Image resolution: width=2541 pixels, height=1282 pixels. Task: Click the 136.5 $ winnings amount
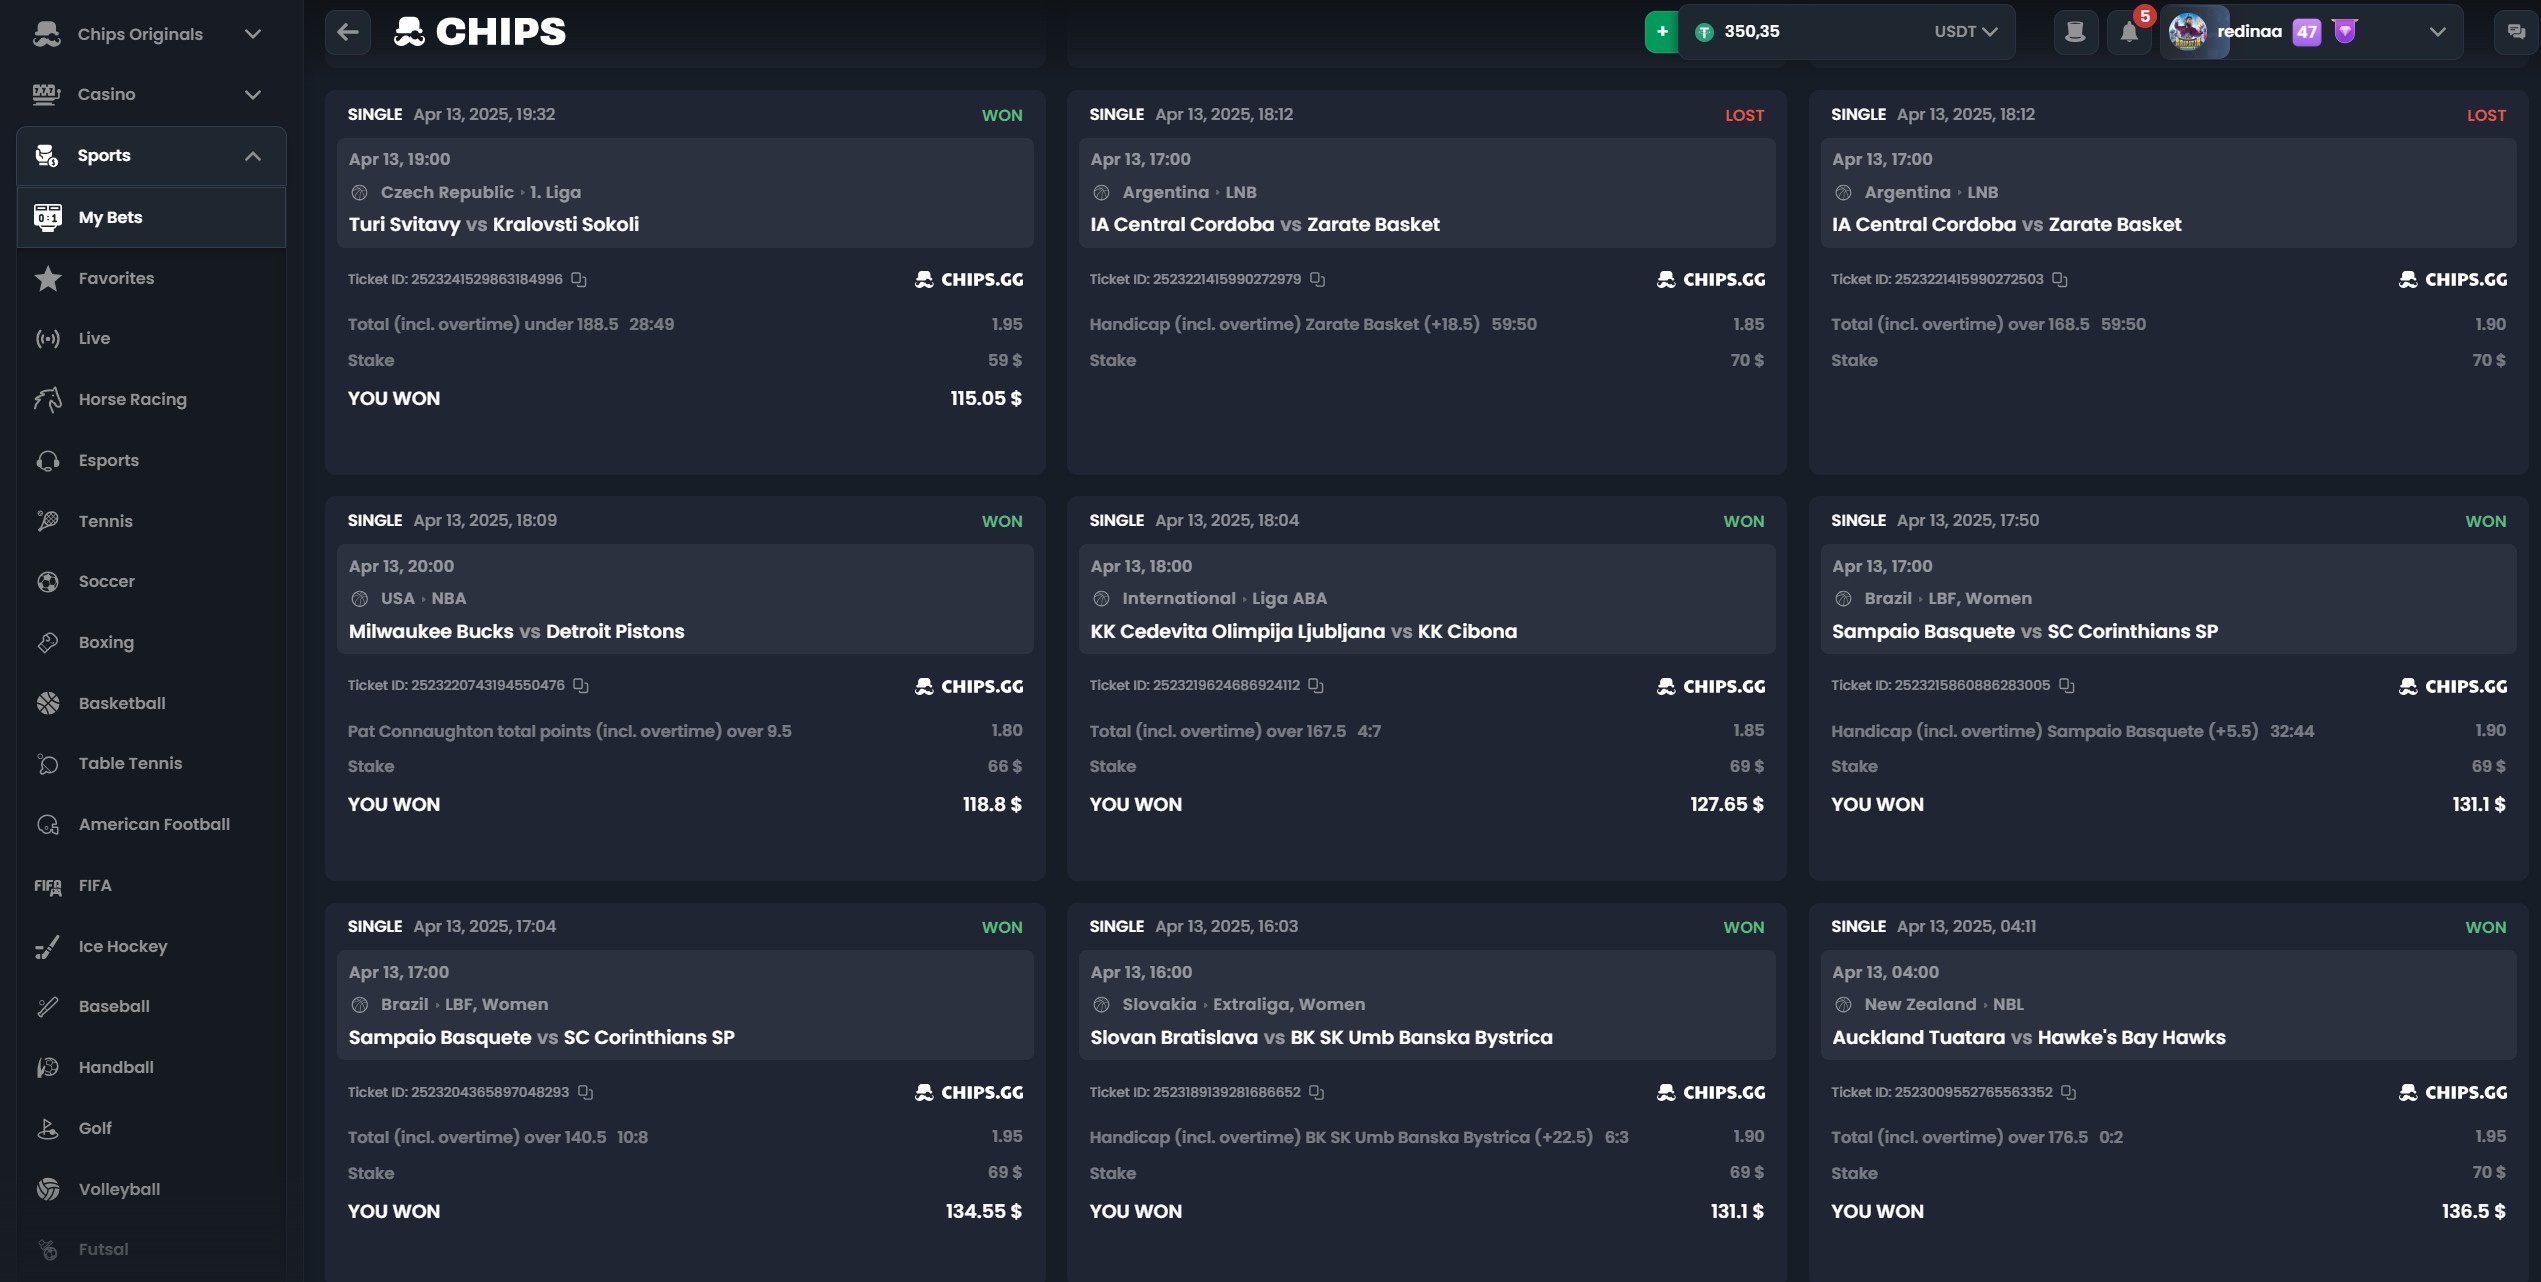(2473, 1211)
